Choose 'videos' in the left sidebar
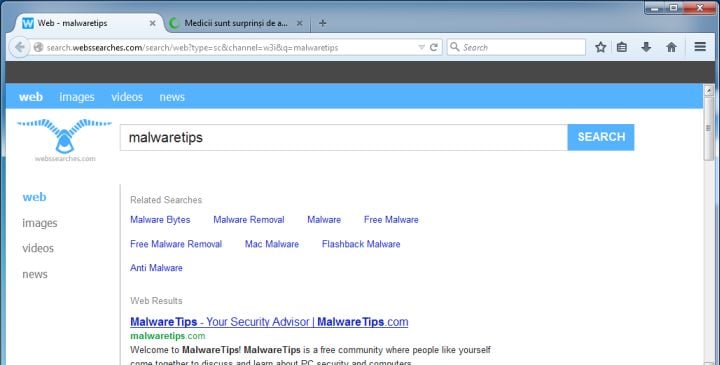The height and width of the screenshot is (365, 720). point(38,248)
